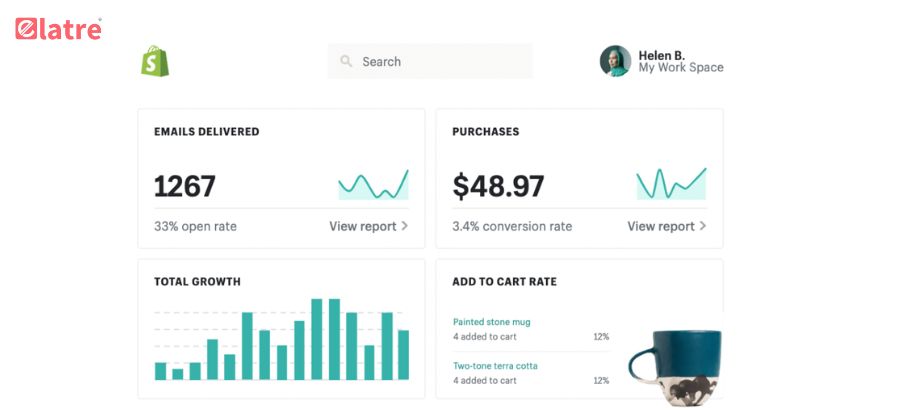Click the Helen B. name
900x410 pixels.
(x=661, y=55)
